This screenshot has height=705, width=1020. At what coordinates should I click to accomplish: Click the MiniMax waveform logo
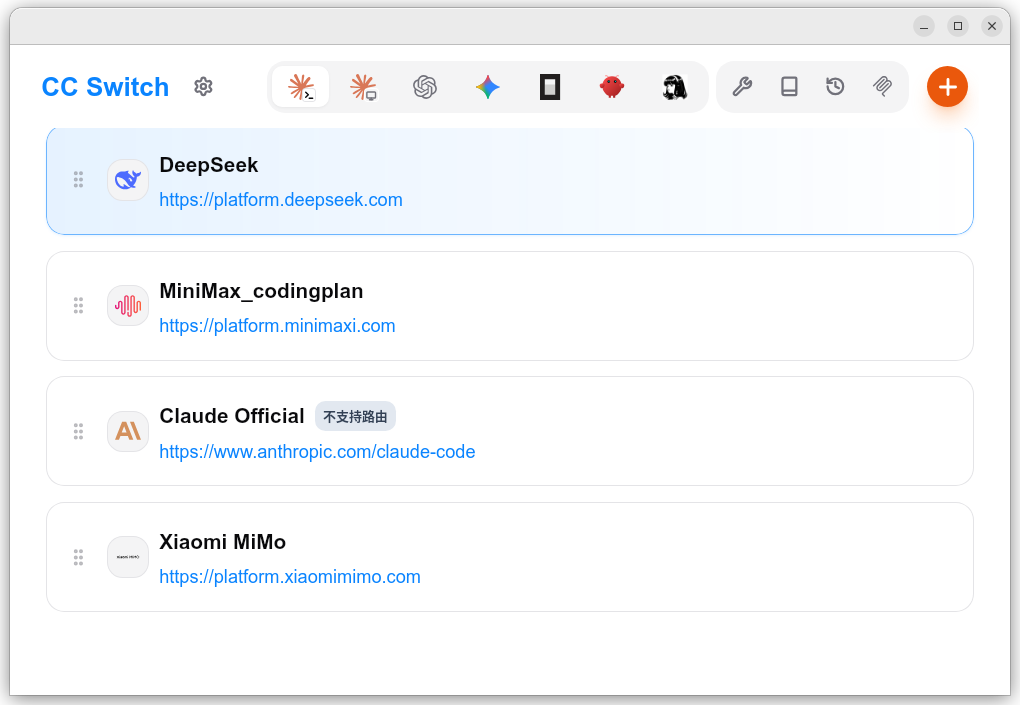pyautogui.click(x=128, y=306)
